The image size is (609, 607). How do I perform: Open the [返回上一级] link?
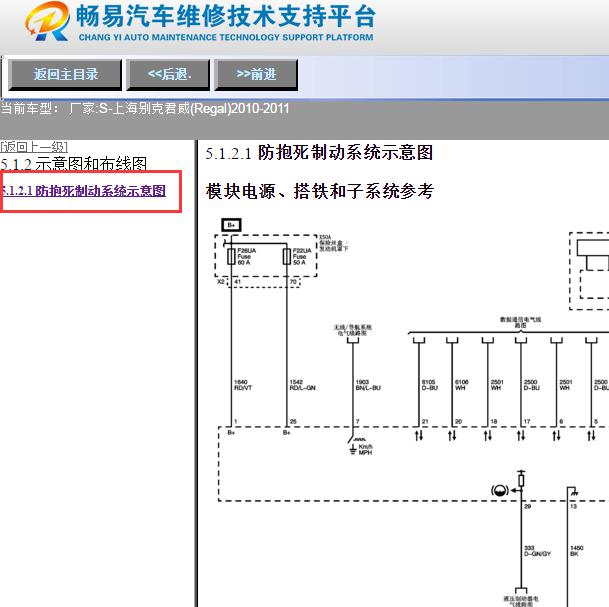[x=34, y=147]
